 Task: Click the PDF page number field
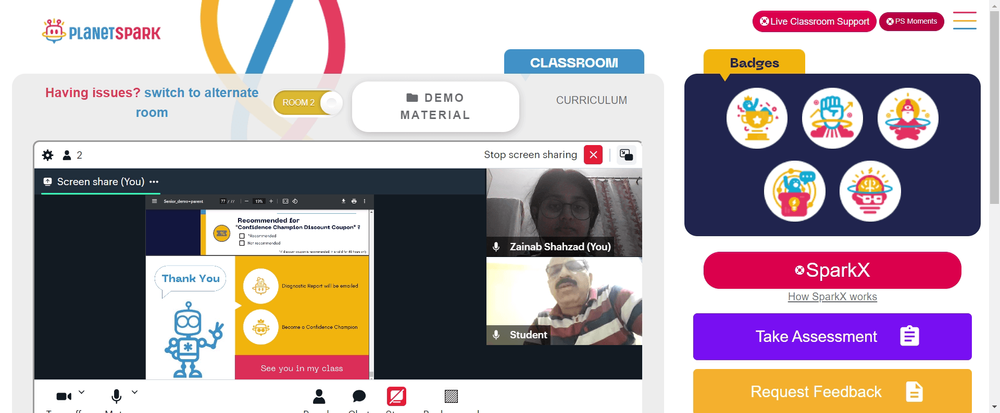(223, 201)
